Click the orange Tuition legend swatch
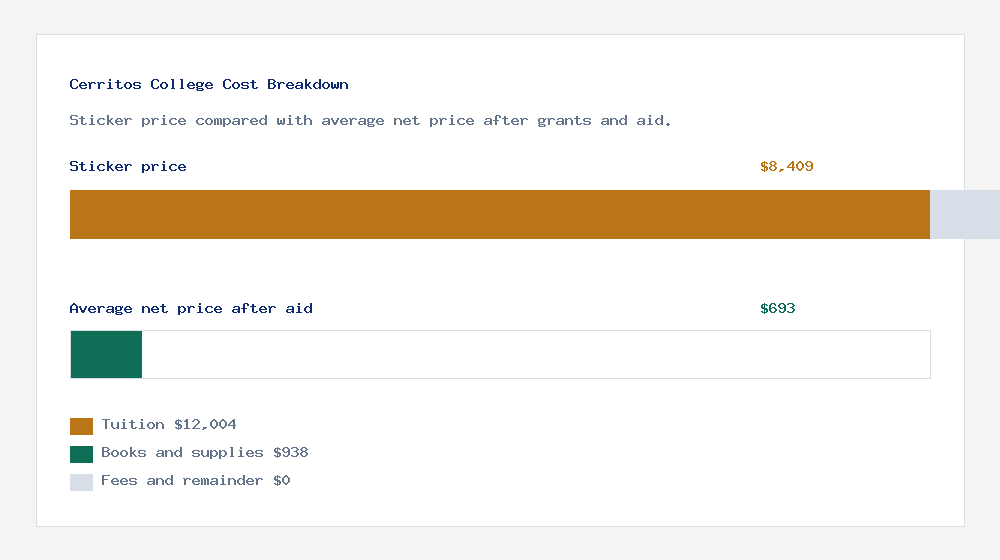 click(x=81, y=426)
